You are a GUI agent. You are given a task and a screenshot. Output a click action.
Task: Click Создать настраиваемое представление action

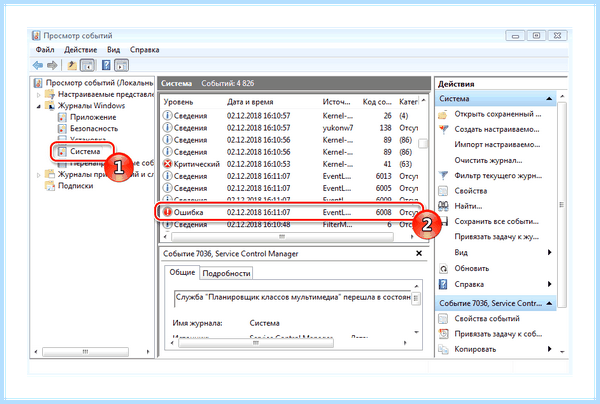click(497, 129)
